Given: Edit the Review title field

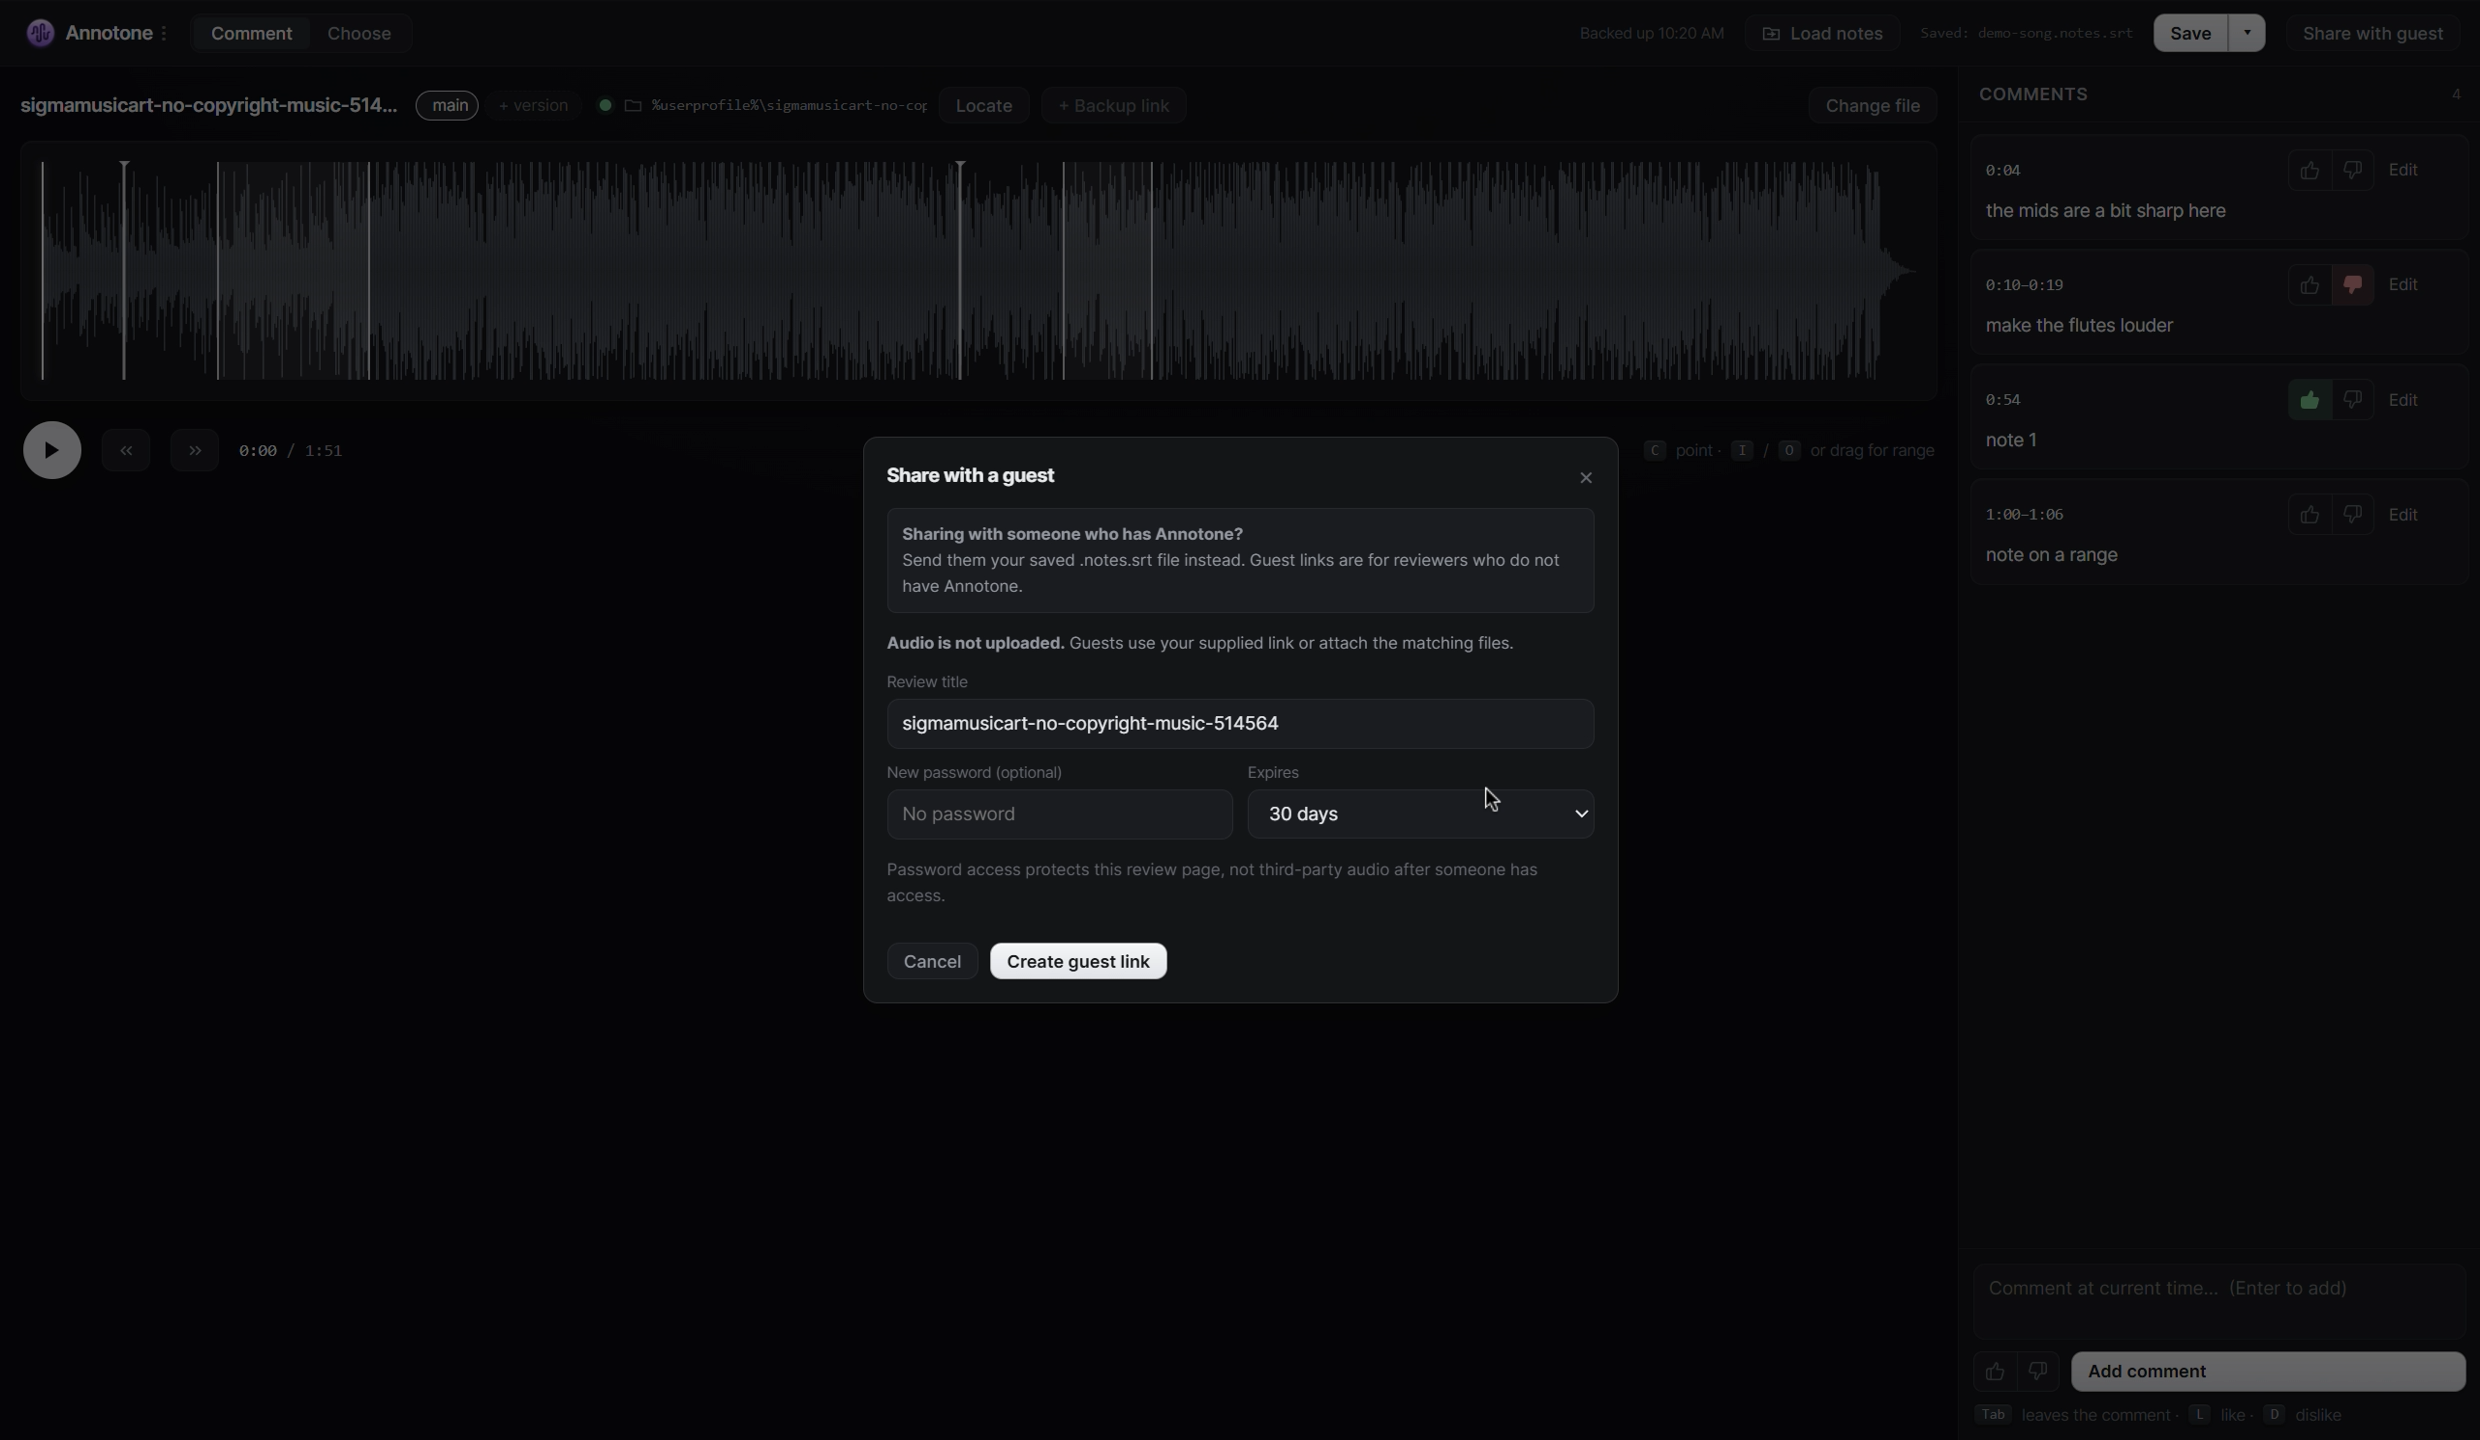Looking at the screenshot, I should (x=1240, y=723).
